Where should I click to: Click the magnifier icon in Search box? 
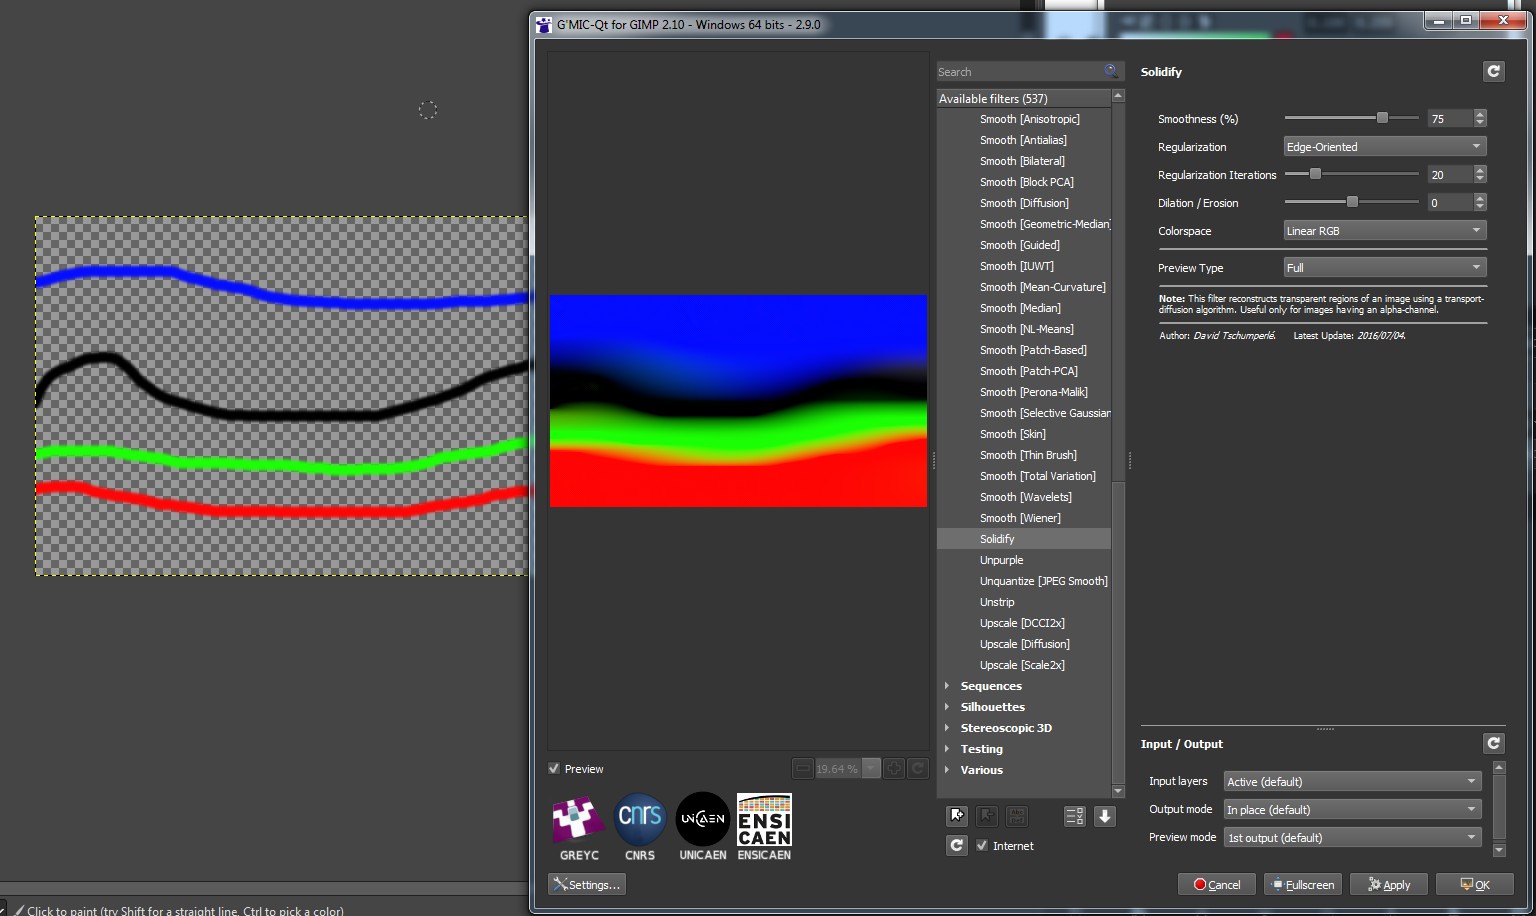pyautogui.click(x=1110, y=71)
